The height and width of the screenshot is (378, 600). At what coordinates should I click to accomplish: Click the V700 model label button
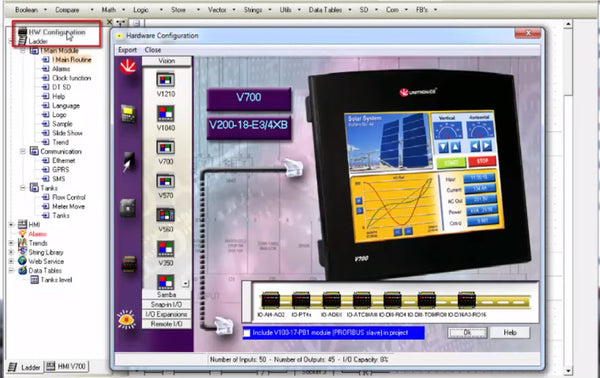coord(249,99)
